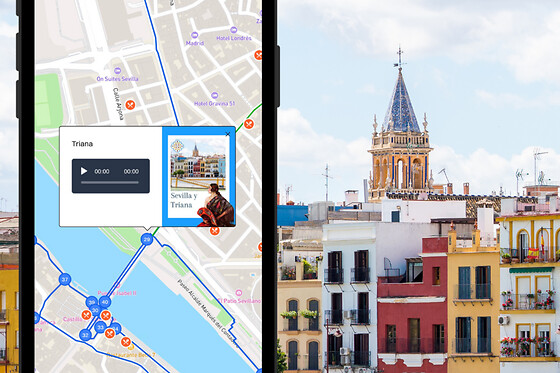Screen dimensions: 560x373
Task: Select route stop marker 29
Action: (x=147, y=239)
